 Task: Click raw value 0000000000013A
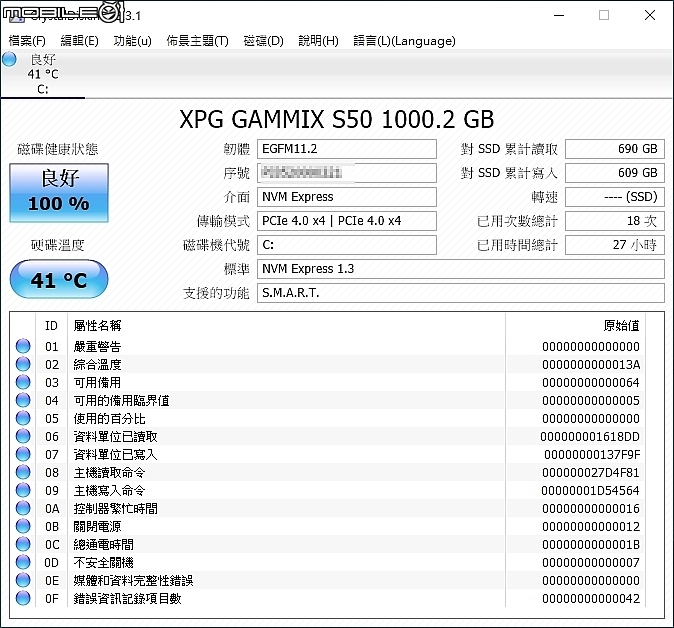click(x=591, y=365)
